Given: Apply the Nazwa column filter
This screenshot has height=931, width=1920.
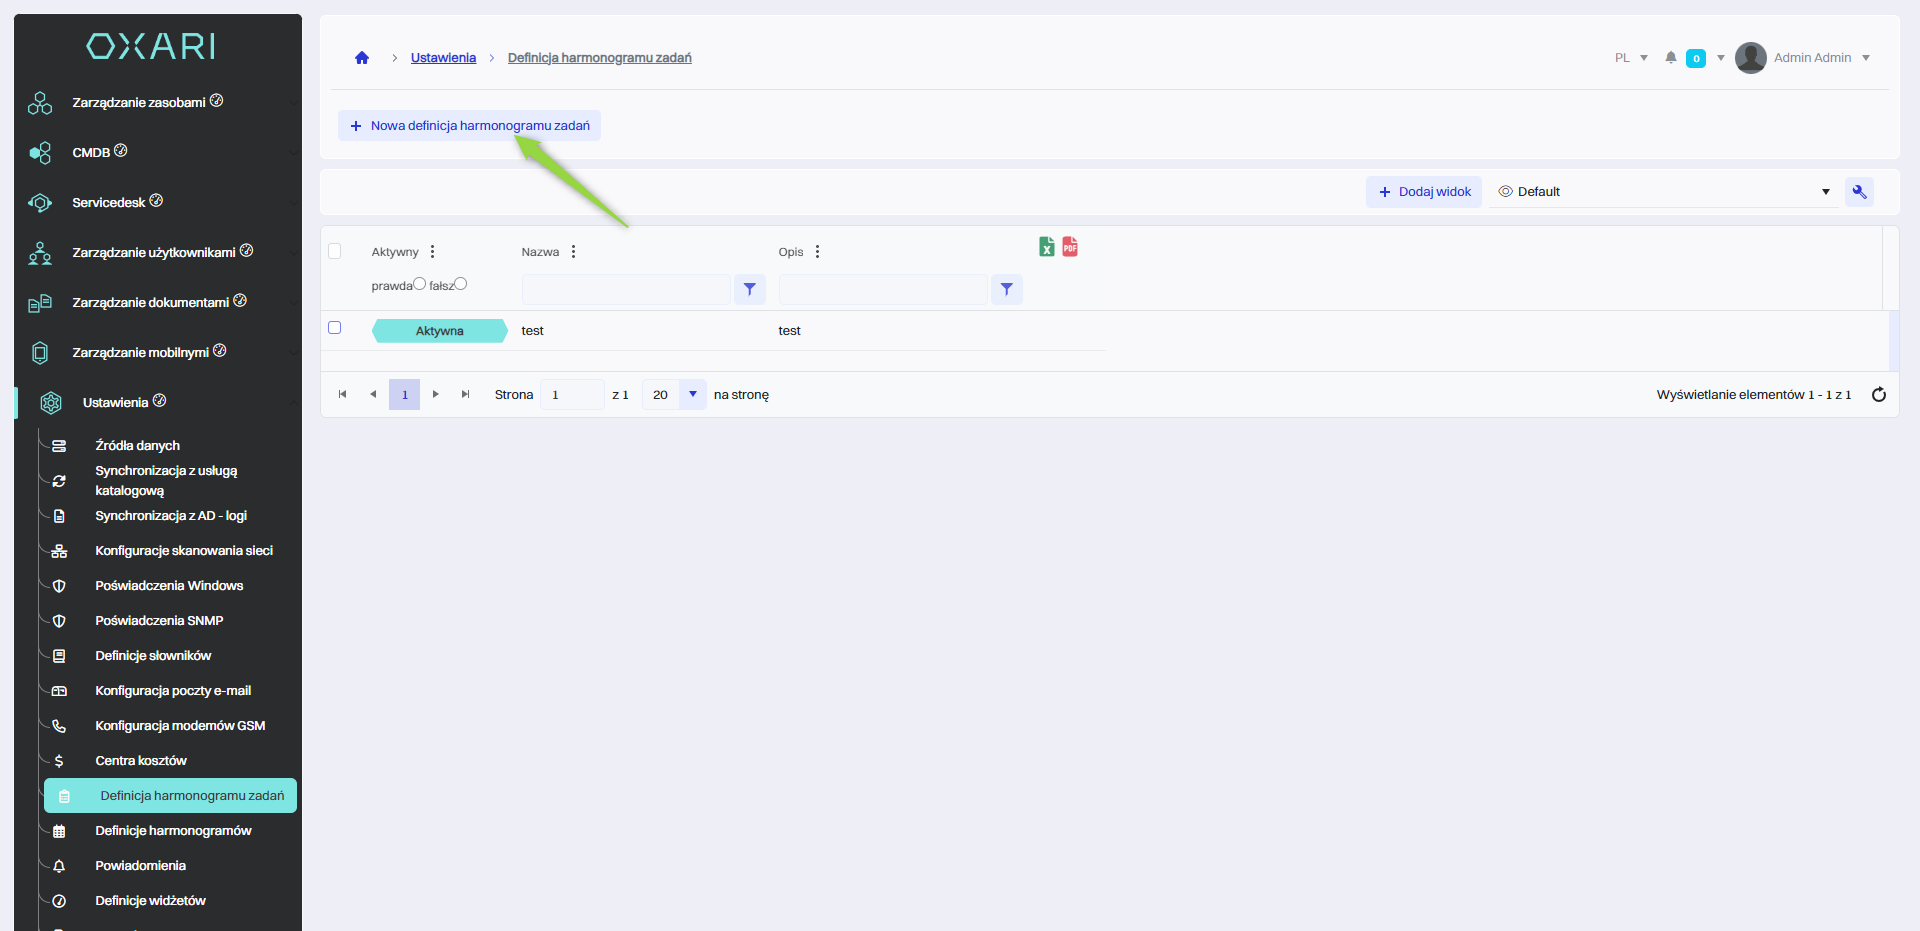Looking at the screenshot, I should click(x=749, y=289).
